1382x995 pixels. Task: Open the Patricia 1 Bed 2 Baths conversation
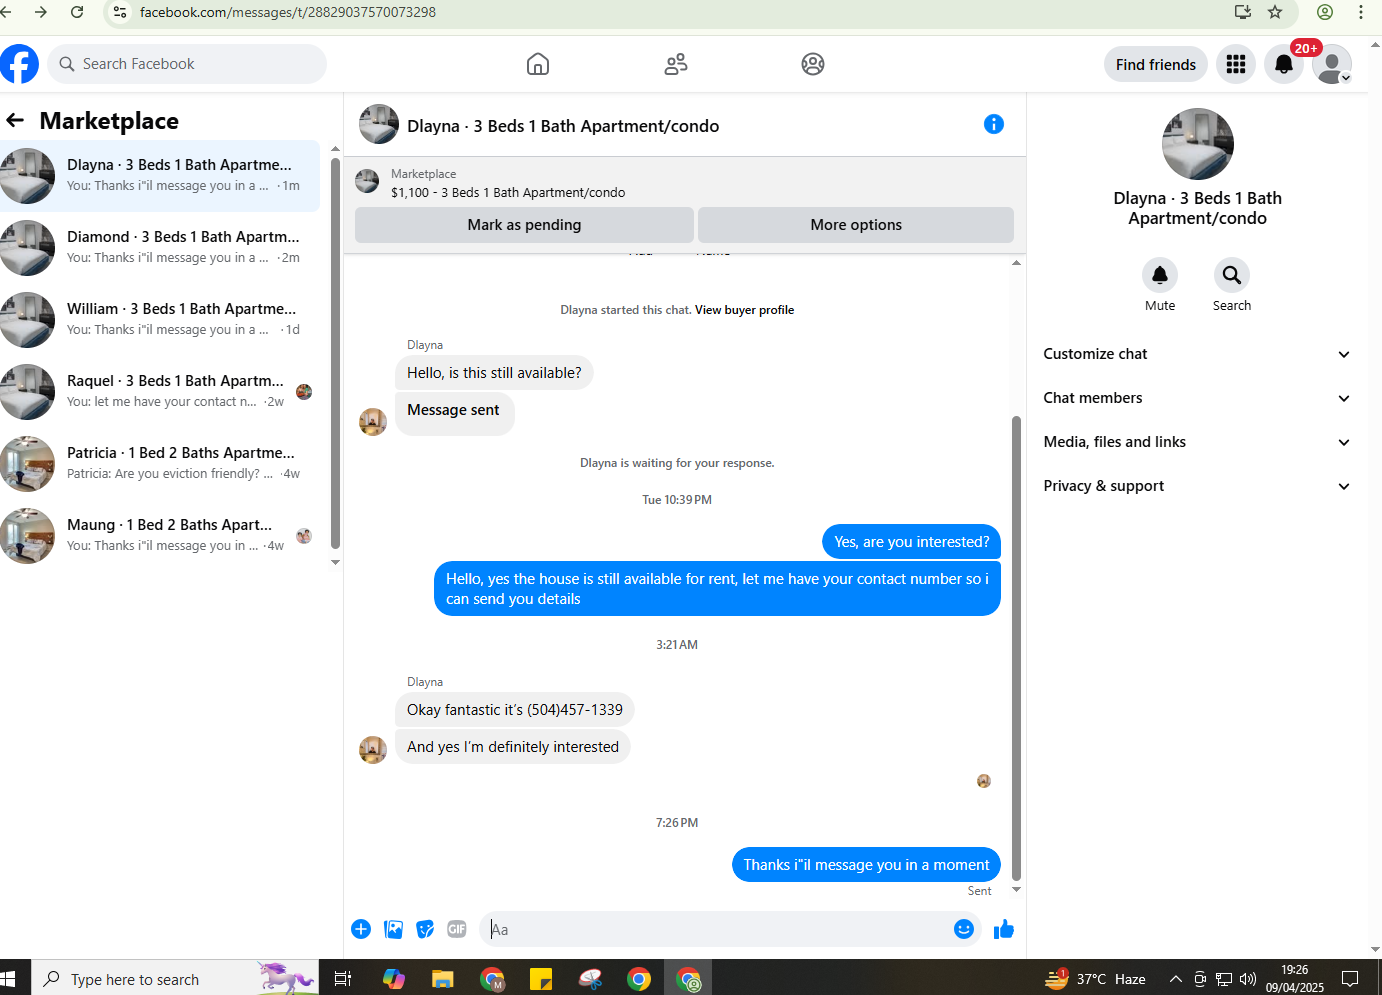click(160, 464)
